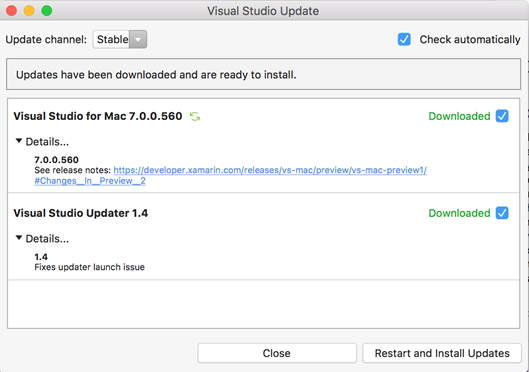Click the green refresh icon beside Visual Studio for Mac
Viewport: 529px width, 372px height.
point(195,116)
